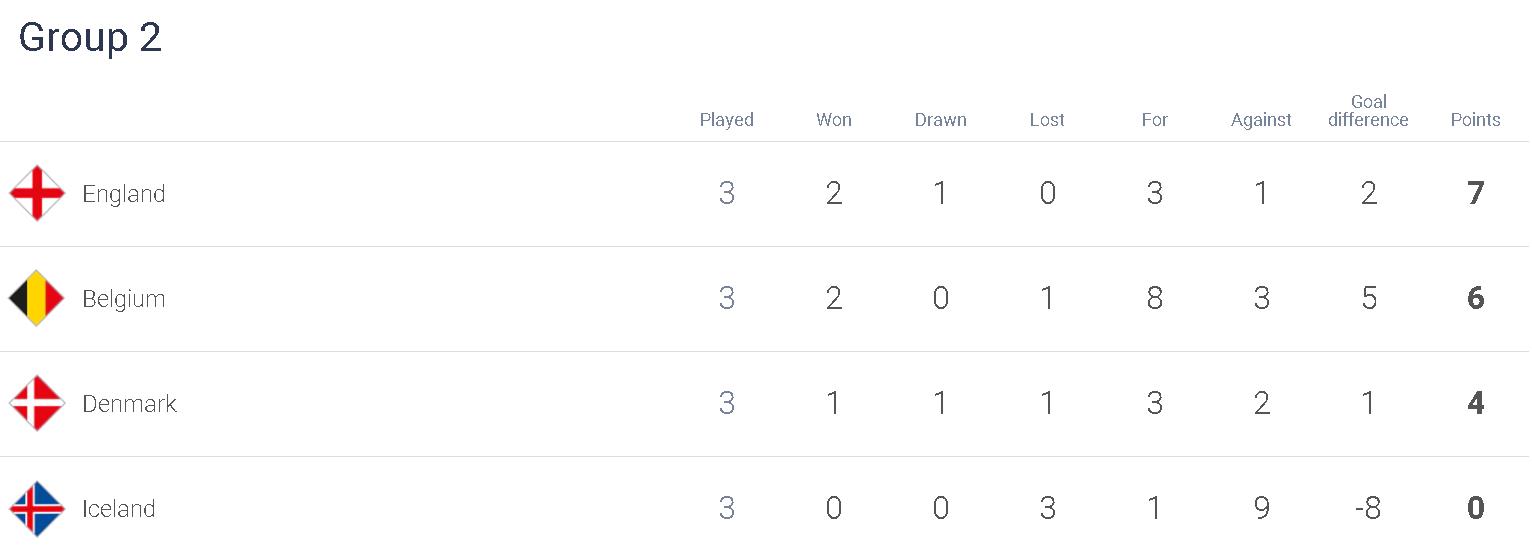Image resolution: width=1532 pixels, height=555 pixels.
Task: Click the Belgium flag icon
Action: (37, 298)
